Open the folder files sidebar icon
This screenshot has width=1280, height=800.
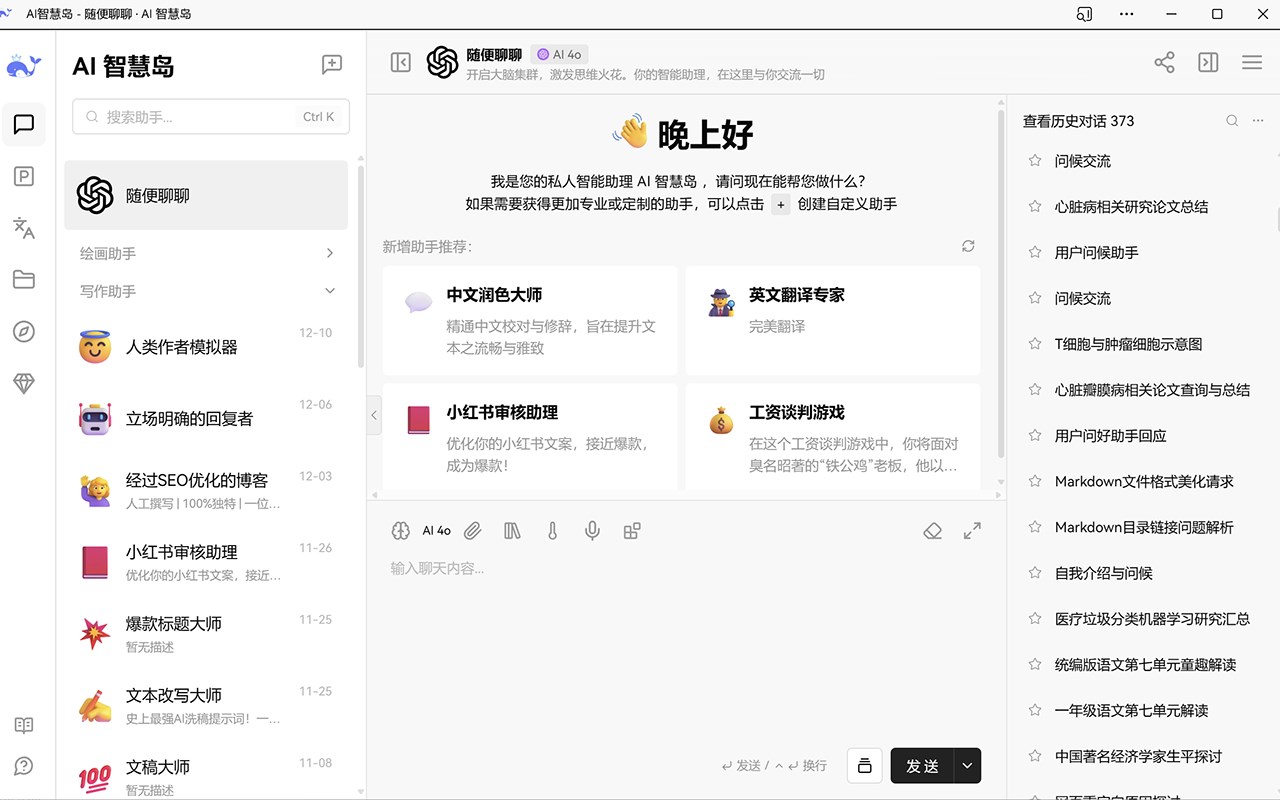pyautogui.click(x=24, y=280)
